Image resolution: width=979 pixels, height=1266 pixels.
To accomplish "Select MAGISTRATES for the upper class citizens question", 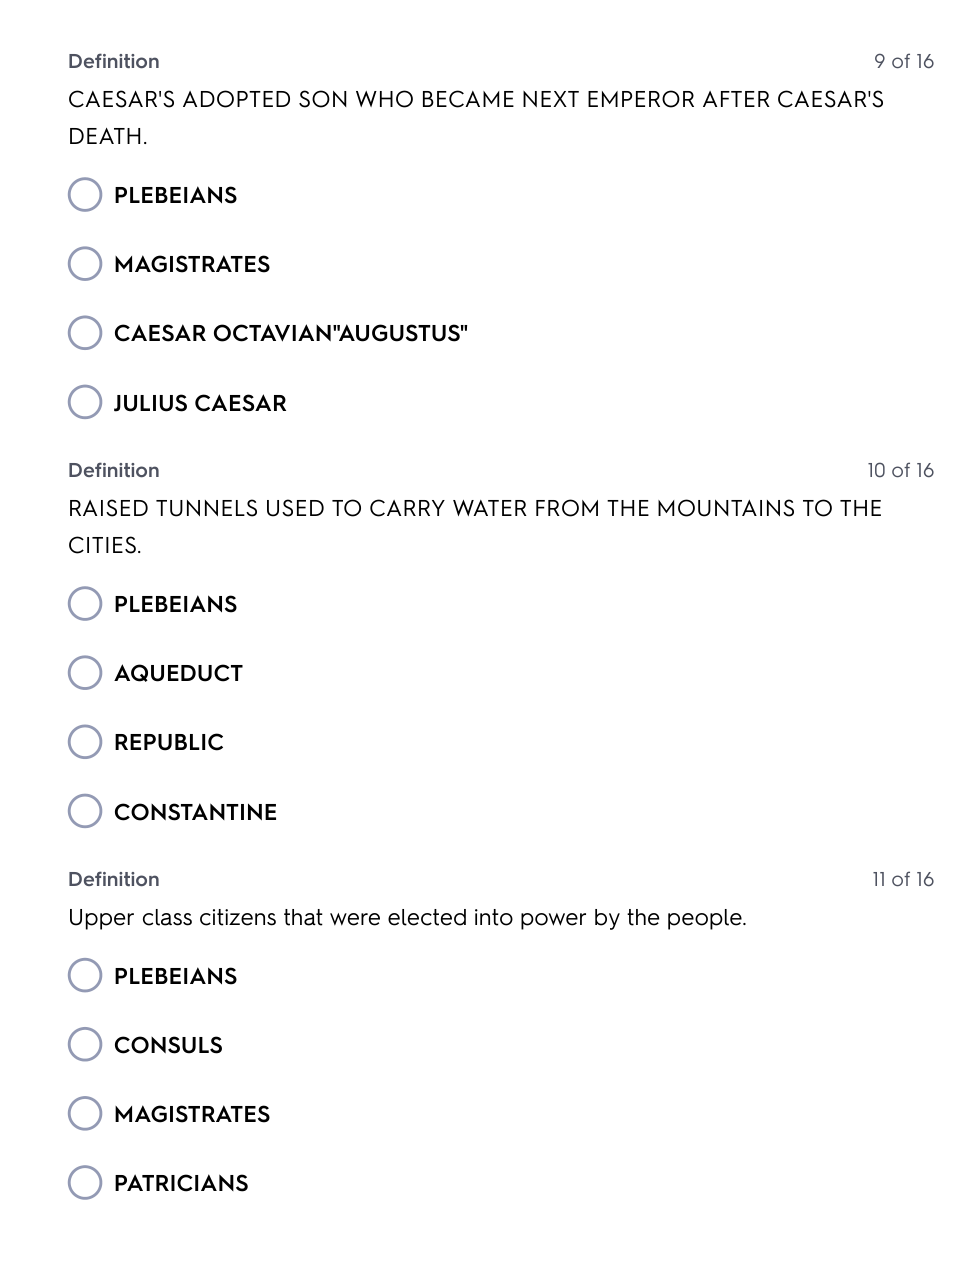I will 85,1113.
